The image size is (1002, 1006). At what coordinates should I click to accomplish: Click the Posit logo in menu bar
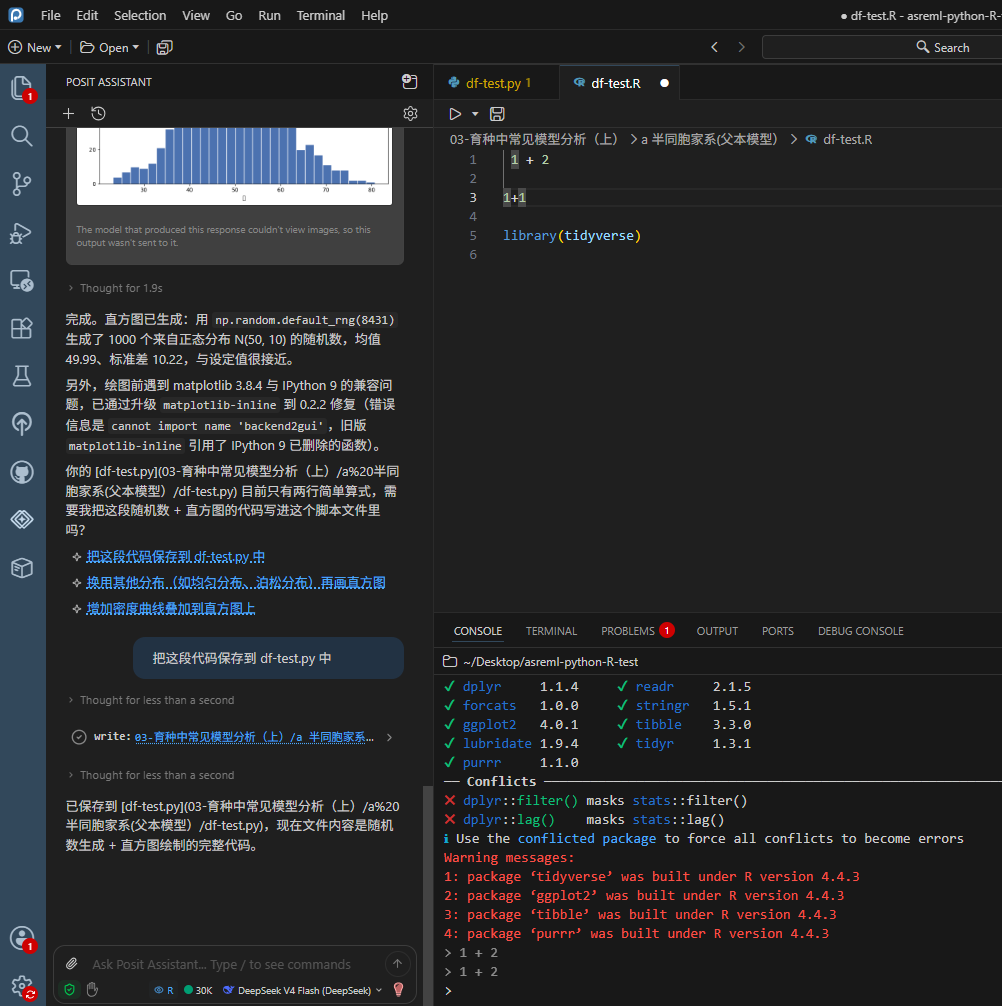[16, 15]
